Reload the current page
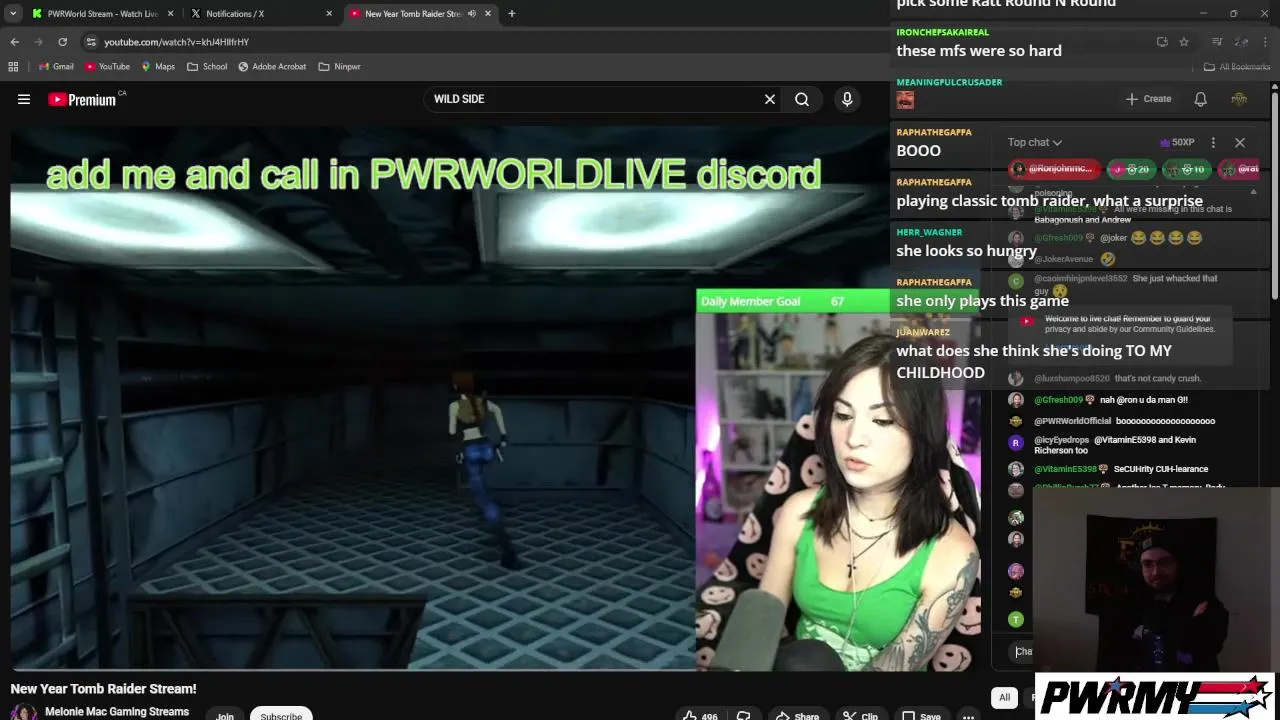The width and height of the screenshot is (1280, 720). pos(62,42)
